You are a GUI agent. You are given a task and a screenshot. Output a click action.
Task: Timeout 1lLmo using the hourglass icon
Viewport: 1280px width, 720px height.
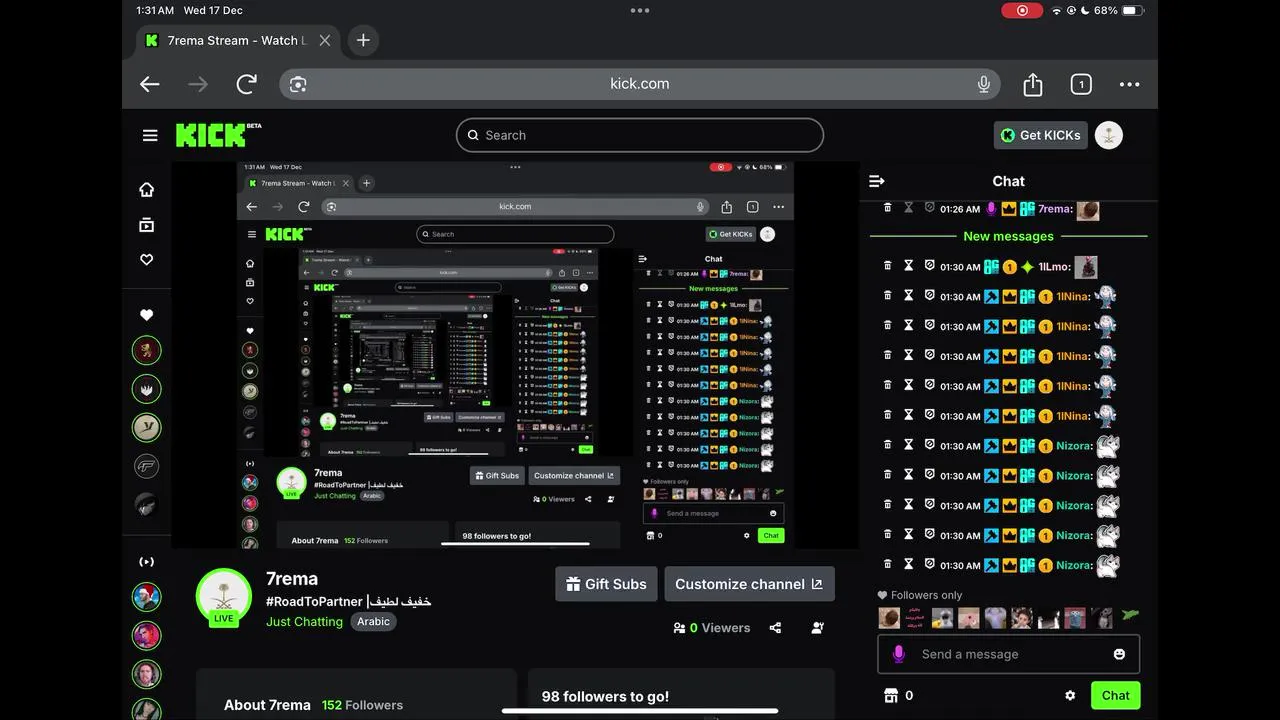point(909,266)
